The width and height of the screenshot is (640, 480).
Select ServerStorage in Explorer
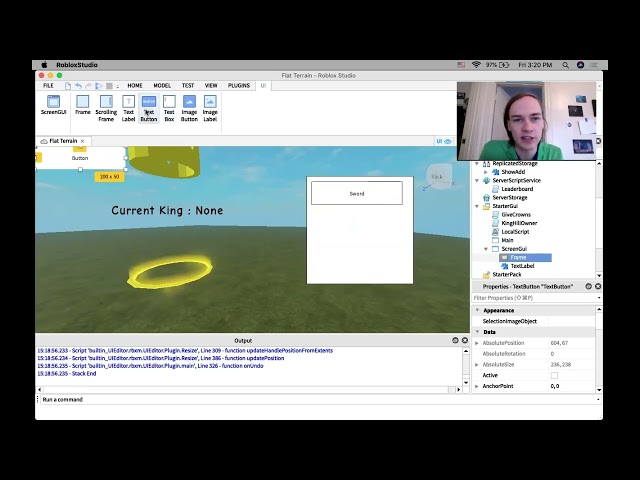click(510, 198)
